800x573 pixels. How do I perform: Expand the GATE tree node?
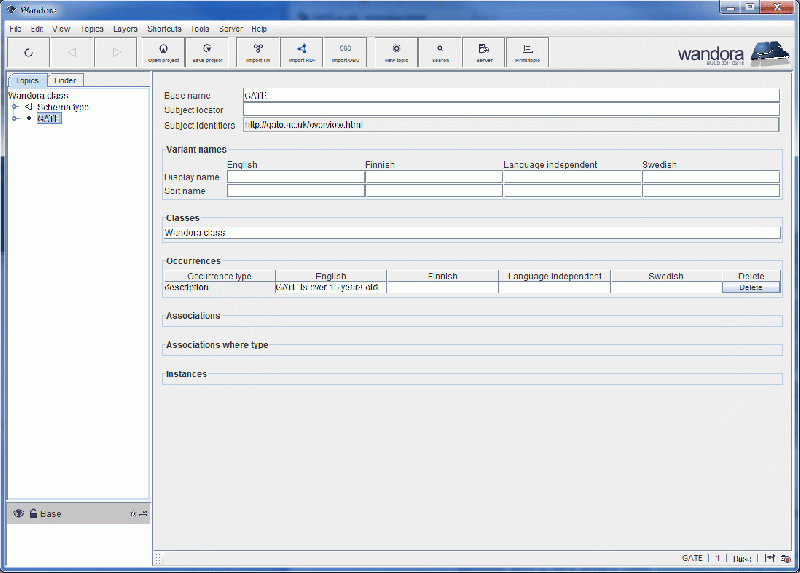[15, 118]
